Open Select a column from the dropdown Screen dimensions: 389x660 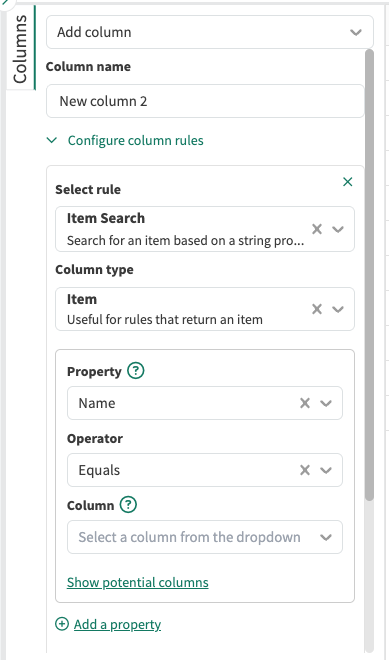coord(205,537)
